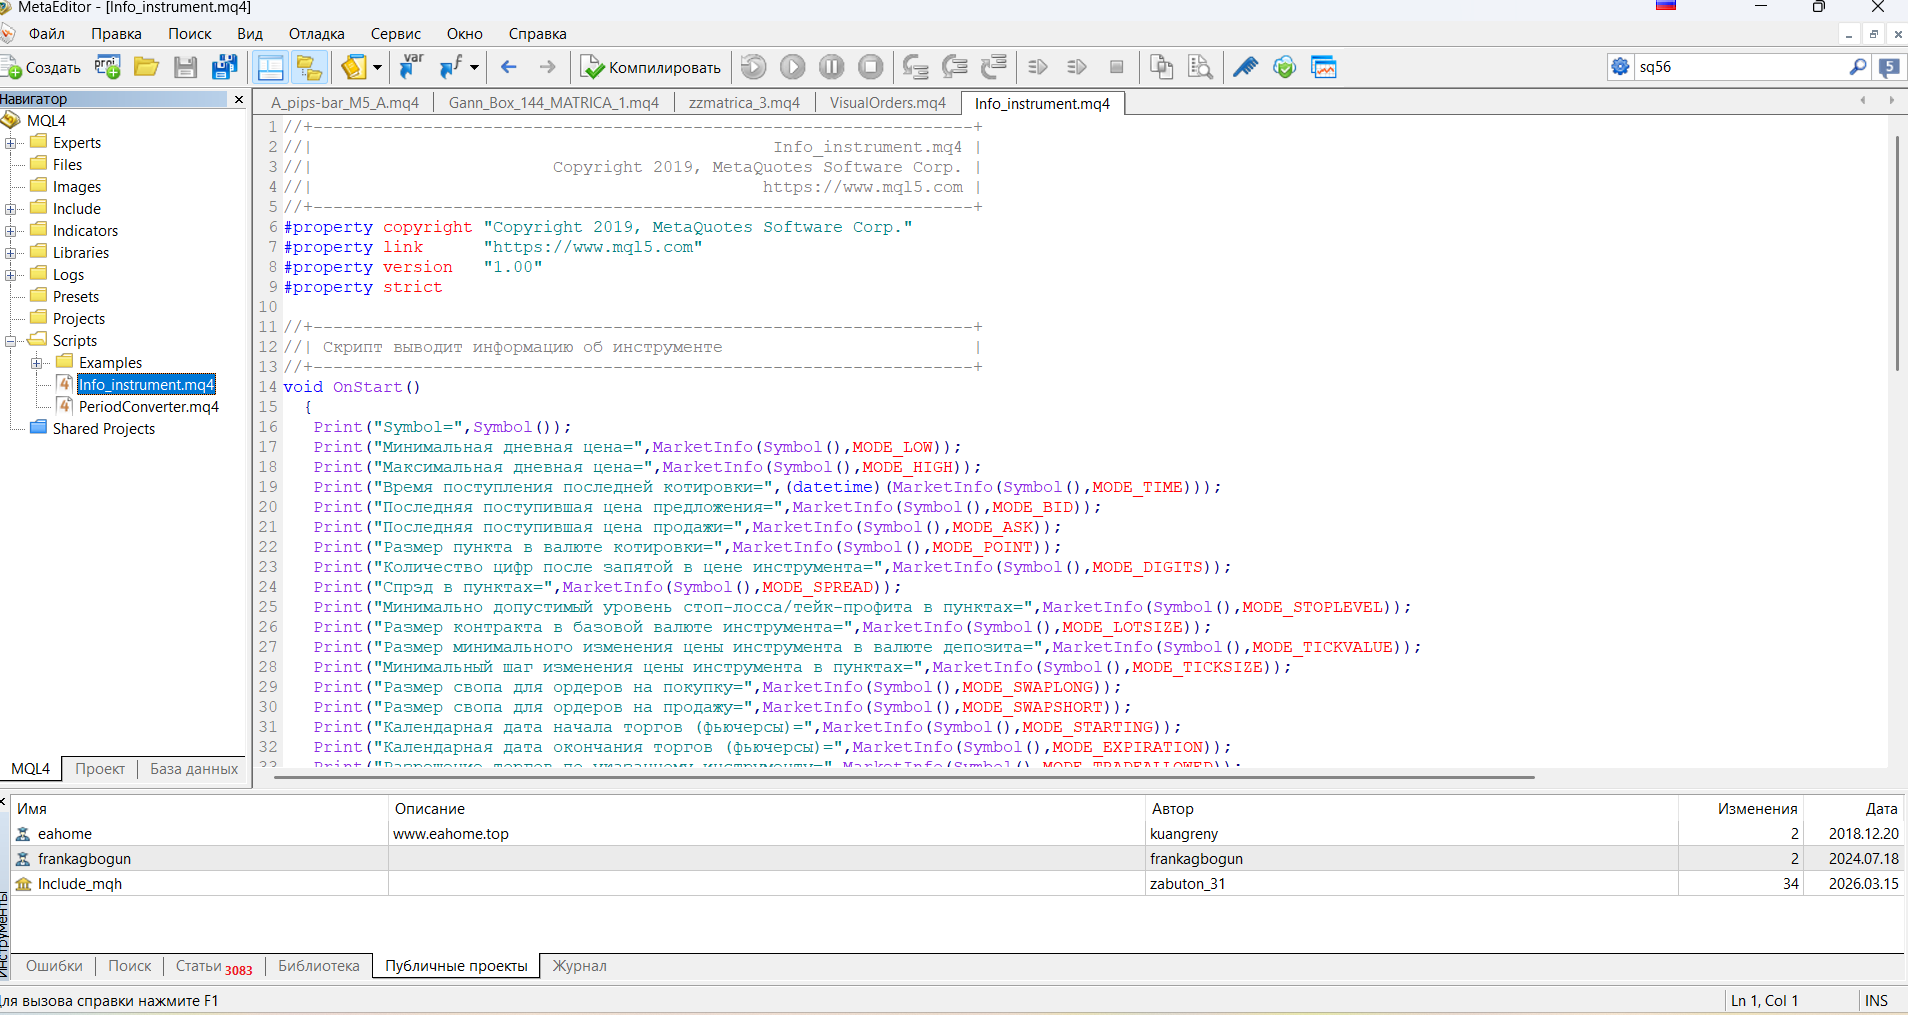This screenshot has width=1908, height=1015.
Task: Open the Статьи tab in Toolbox
Action: coord(214,966)
